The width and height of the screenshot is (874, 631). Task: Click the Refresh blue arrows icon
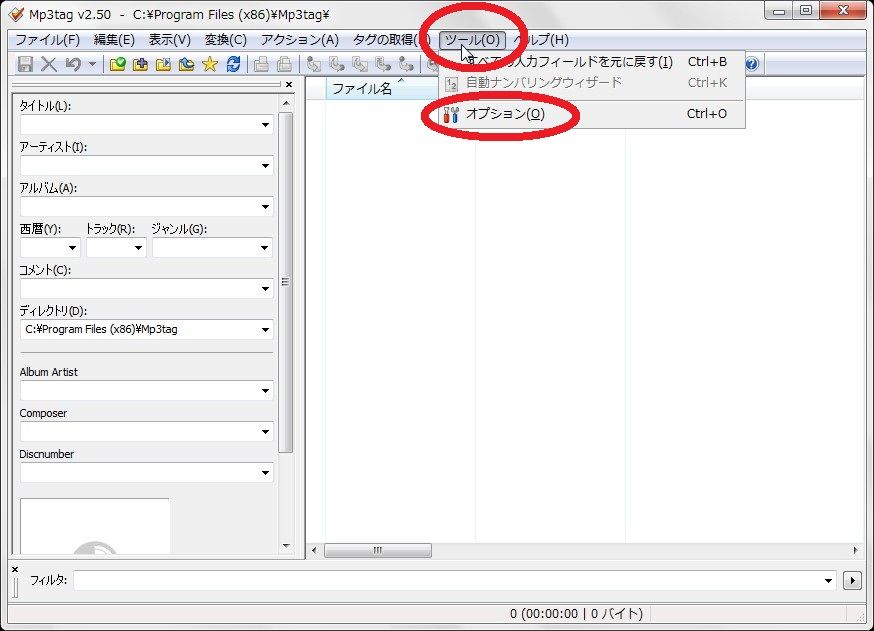point(233,64)
